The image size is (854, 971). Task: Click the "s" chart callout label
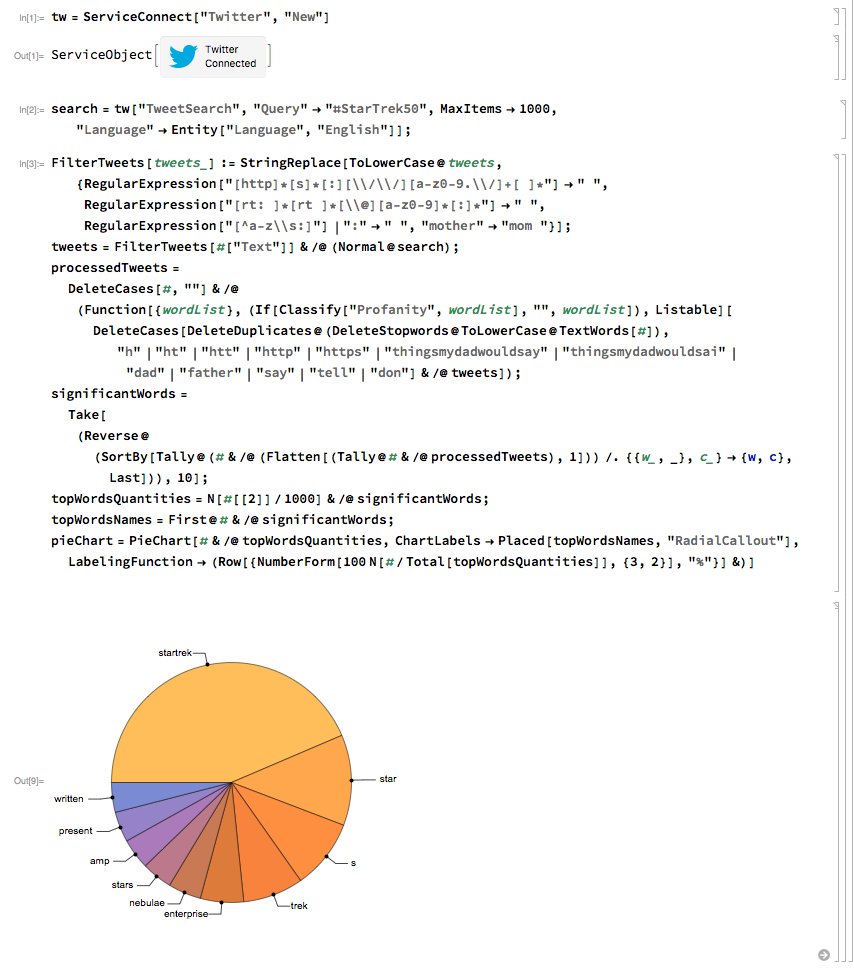(353, 863)
